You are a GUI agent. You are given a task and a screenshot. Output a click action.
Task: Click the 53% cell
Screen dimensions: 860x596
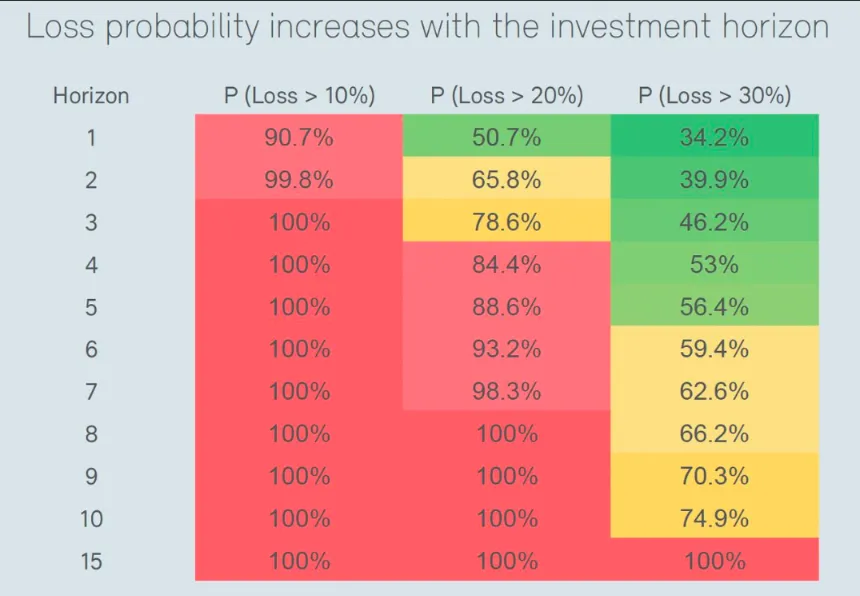(x=715, y=265)
